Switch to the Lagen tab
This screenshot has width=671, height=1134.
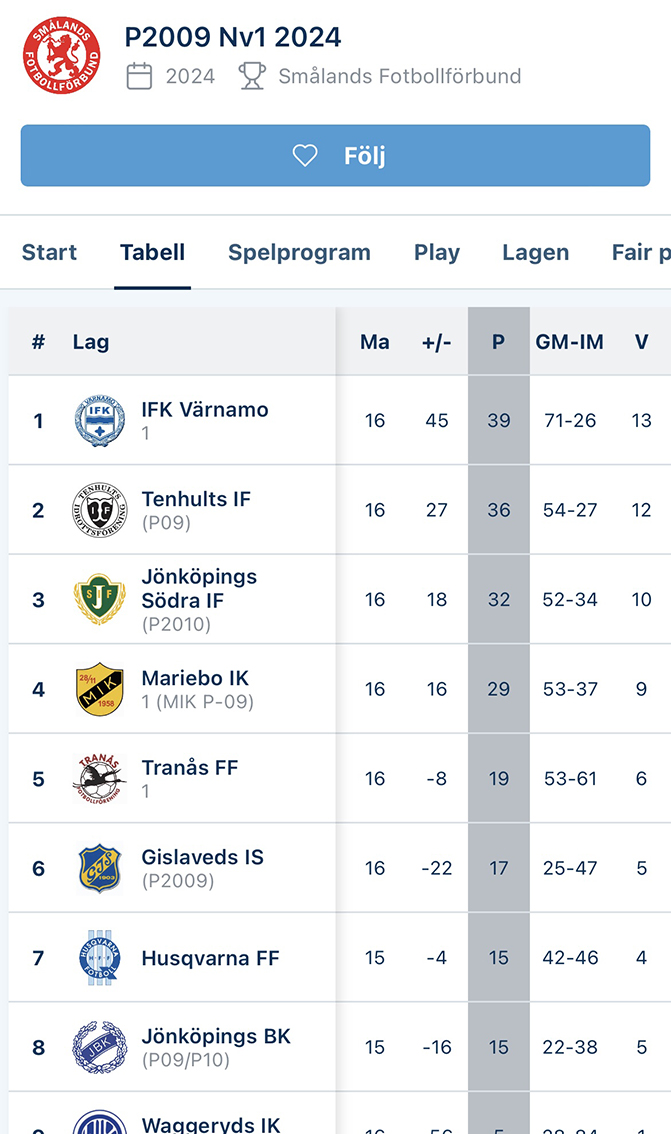[536, 253]
